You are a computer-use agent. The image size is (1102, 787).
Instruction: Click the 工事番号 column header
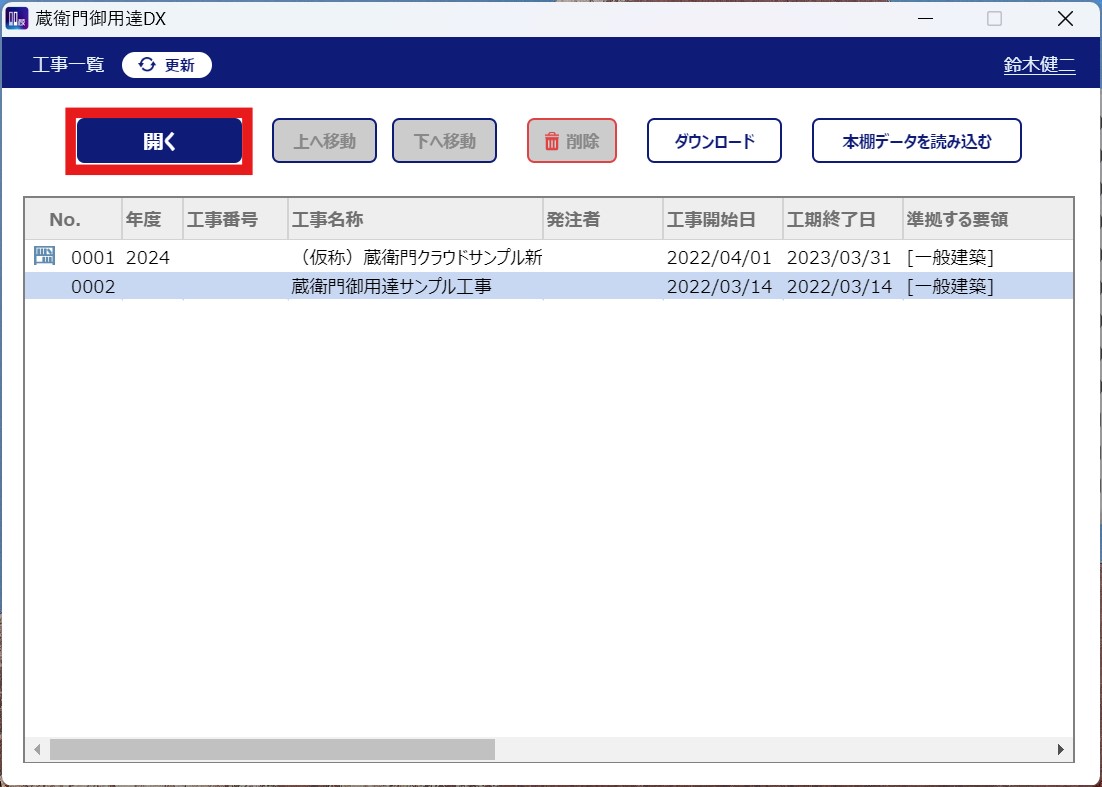pos(235,219)
